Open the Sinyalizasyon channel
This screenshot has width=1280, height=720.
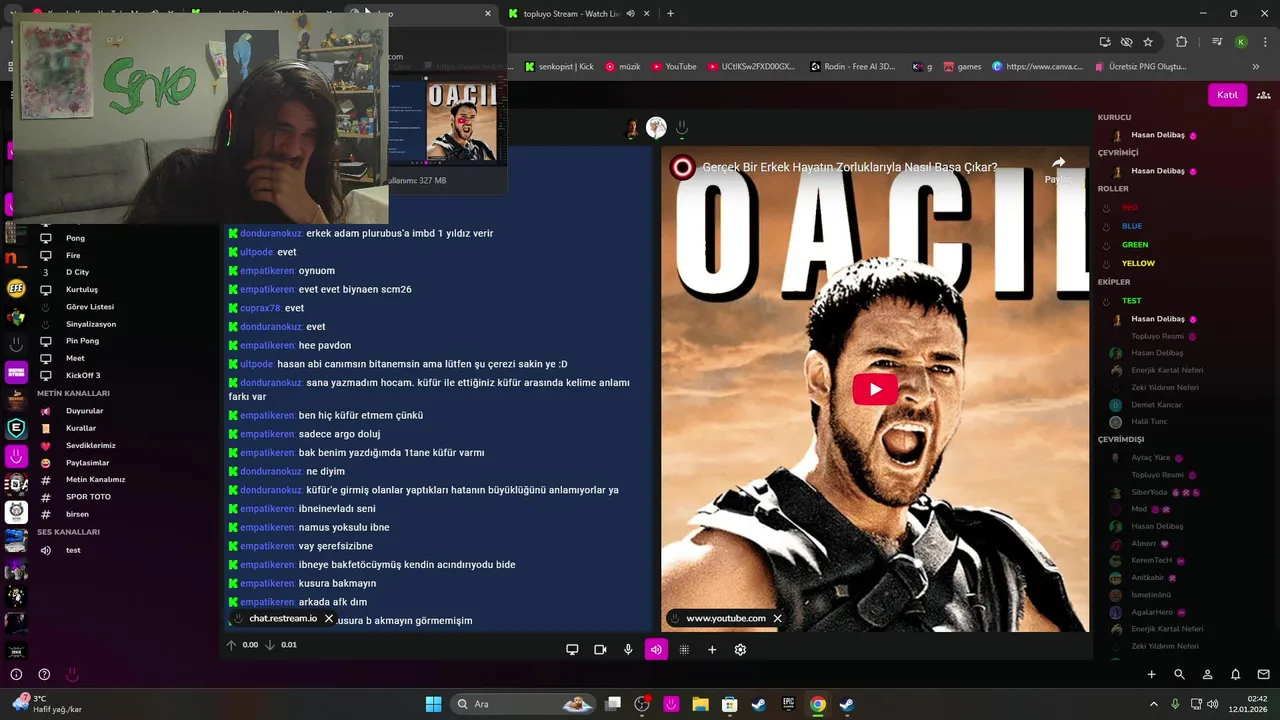pos(91,324)
